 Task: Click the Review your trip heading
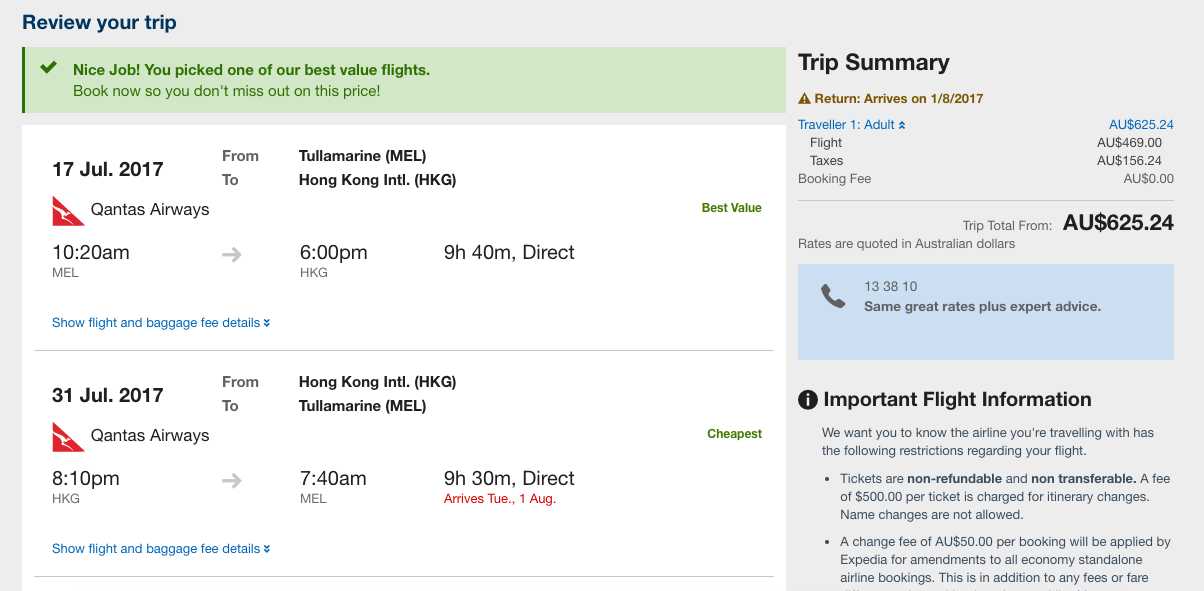click(x=99, y=22)
